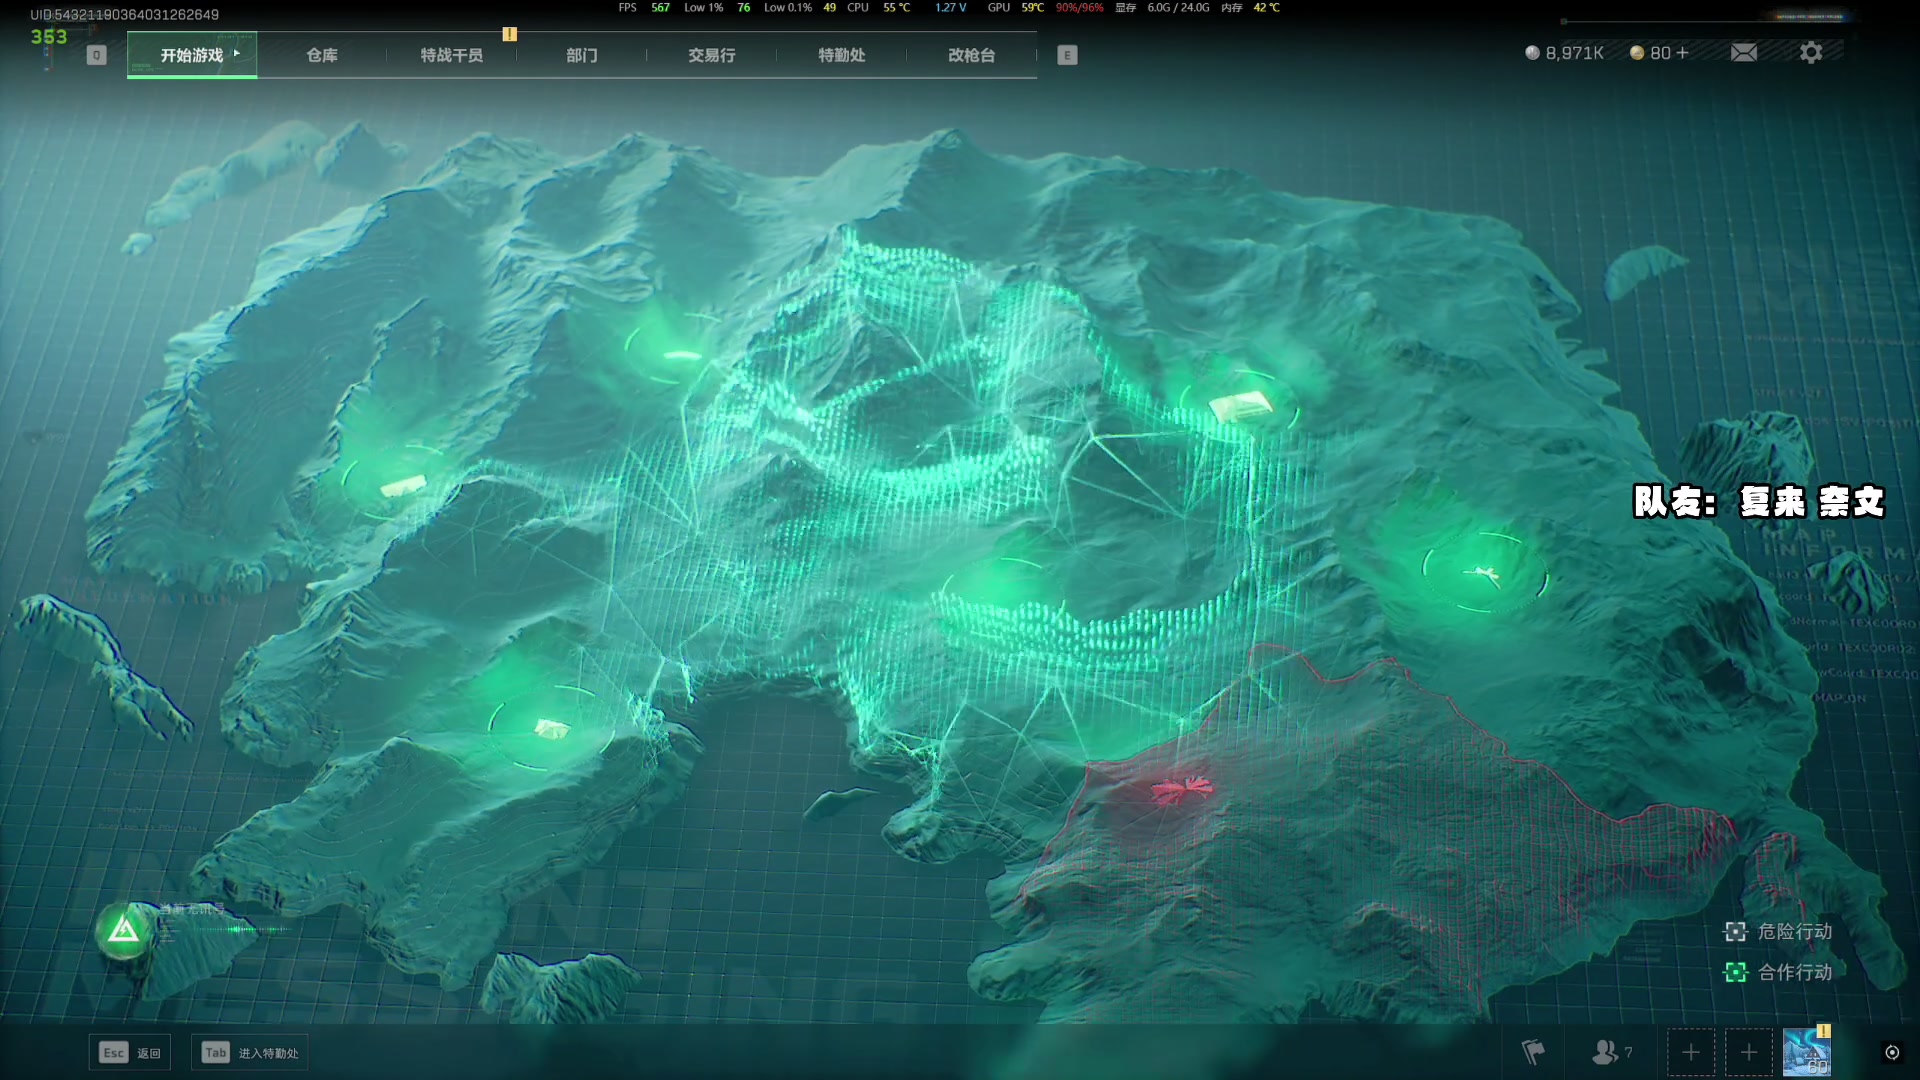Click the 8,971K currency balance
Image resolution: width=1920 pixels, height=1080 pixels.
pos(1575,52)
